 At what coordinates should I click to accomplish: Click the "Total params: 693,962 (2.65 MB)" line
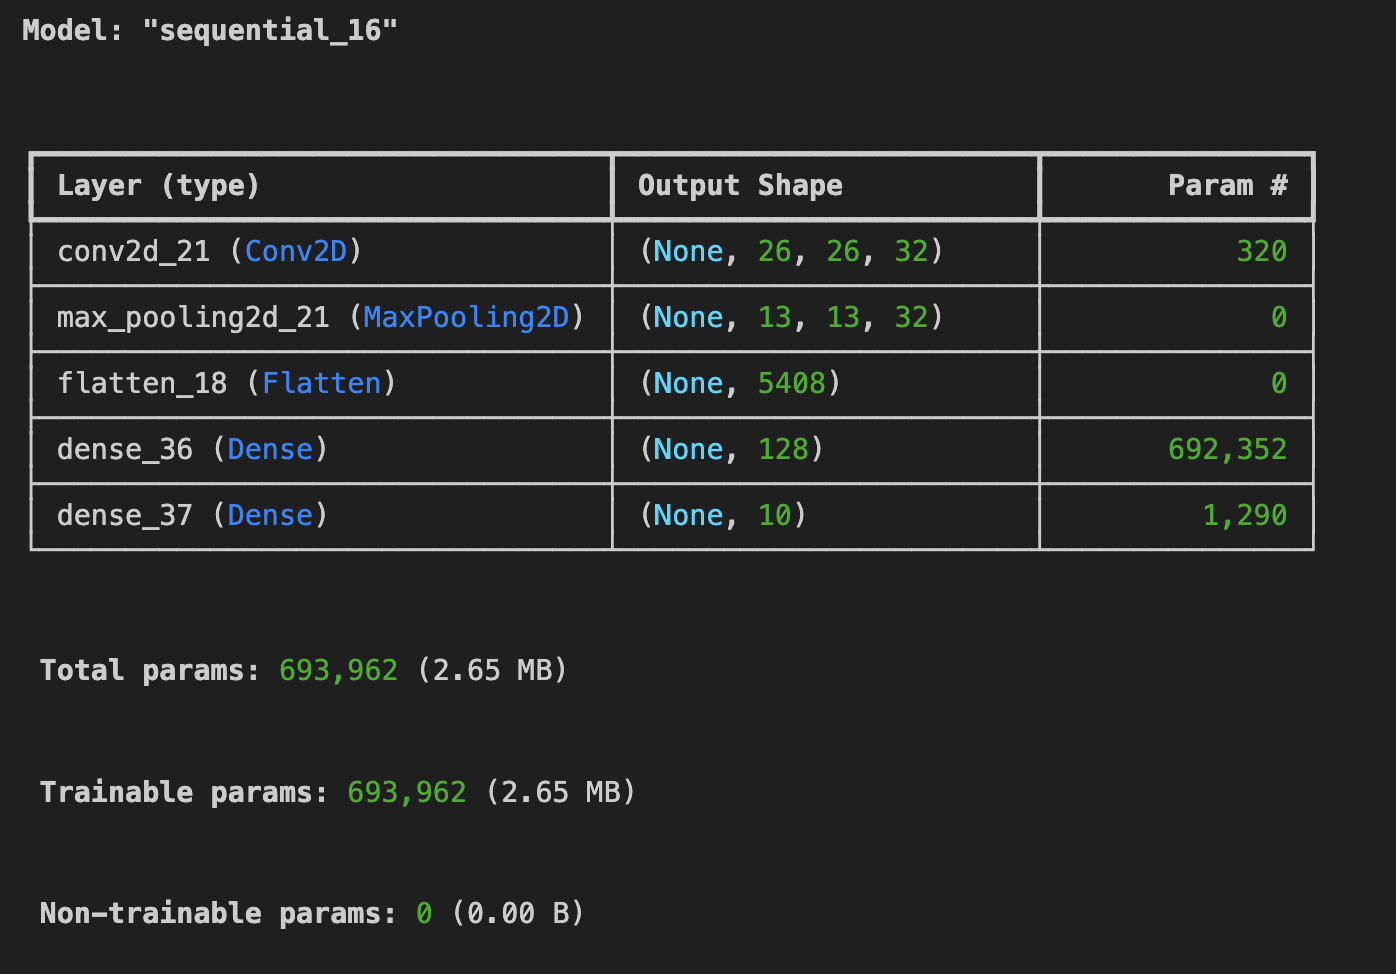[x=304, y=670]
